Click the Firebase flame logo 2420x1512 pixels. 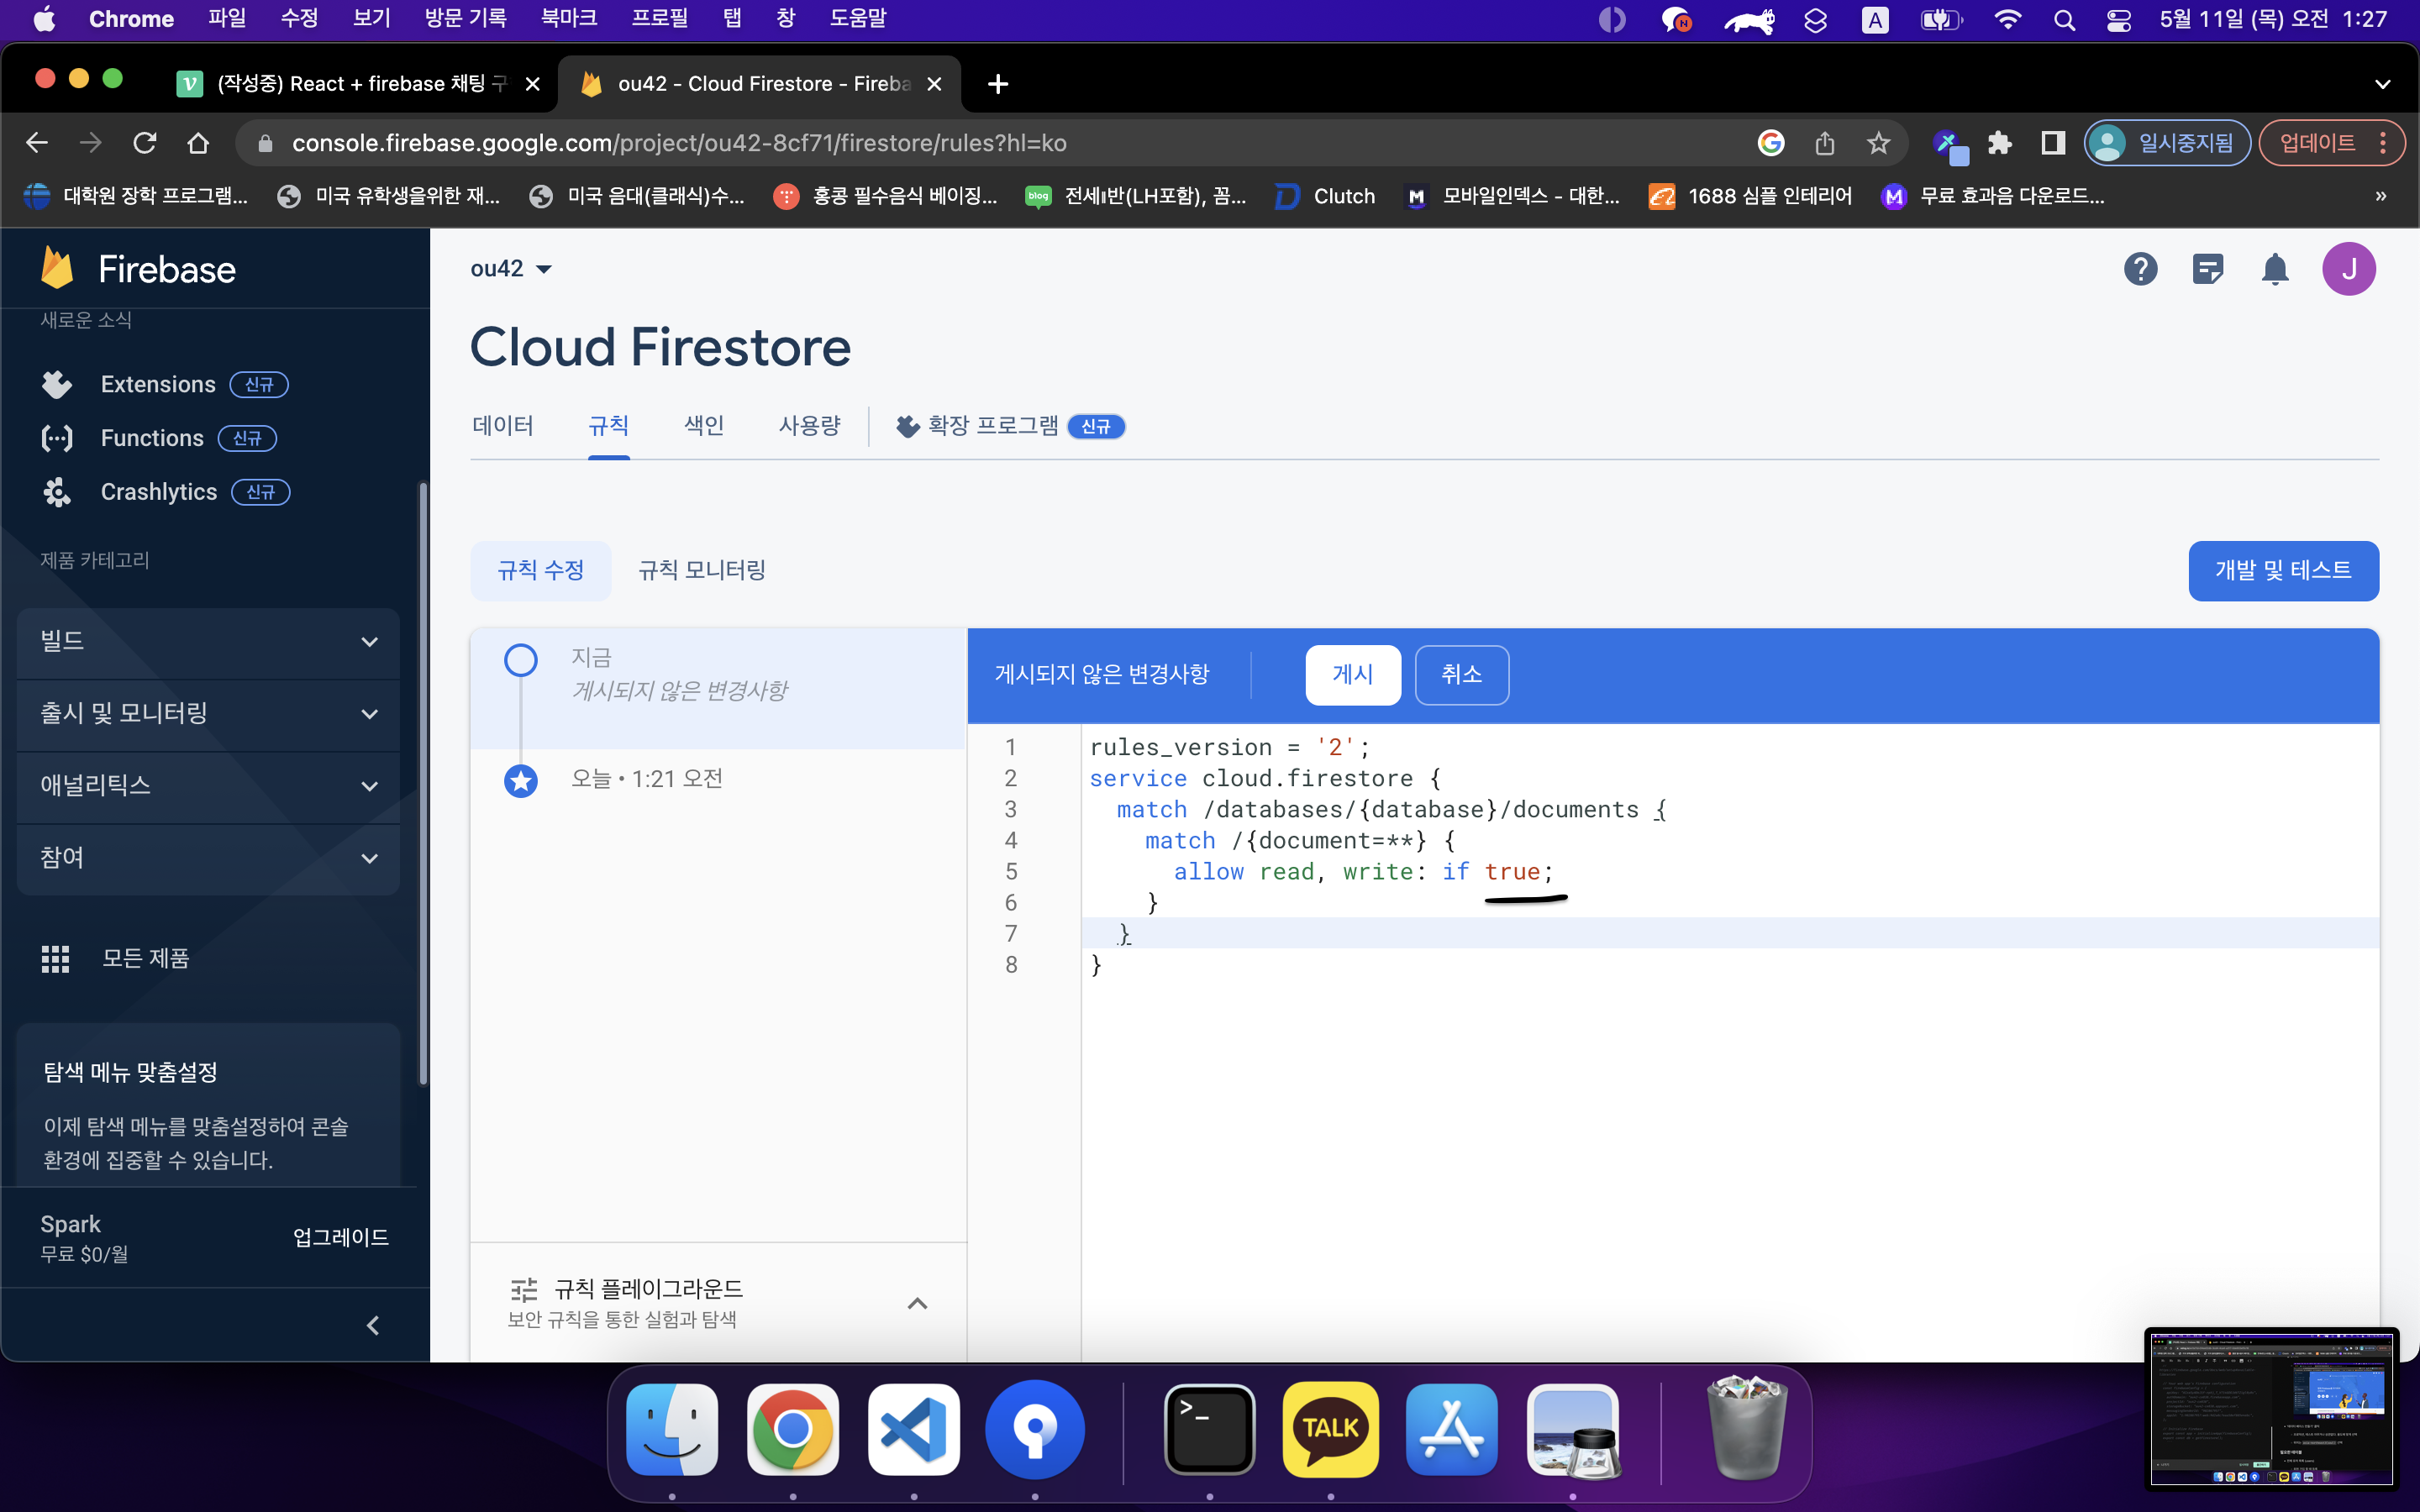57,268
